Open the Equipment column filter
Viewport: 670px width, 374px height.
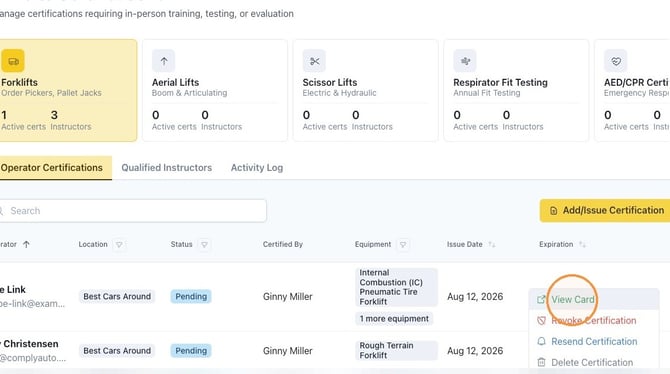[403, 244]
